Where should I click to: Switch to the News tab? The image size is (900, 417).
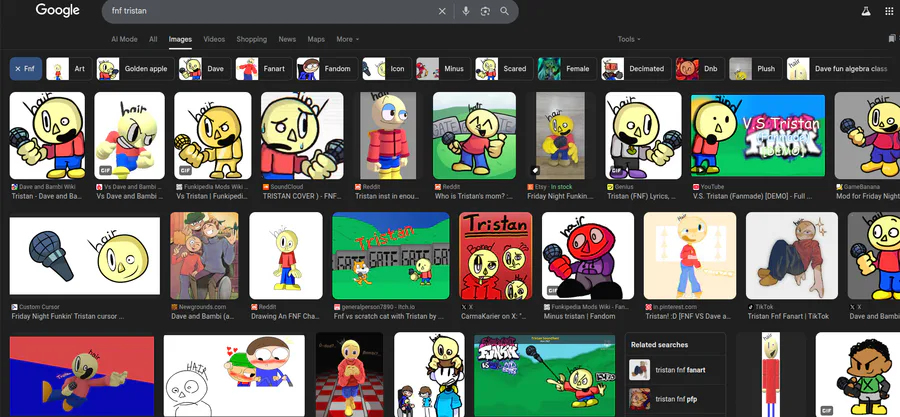coord(287,40)
